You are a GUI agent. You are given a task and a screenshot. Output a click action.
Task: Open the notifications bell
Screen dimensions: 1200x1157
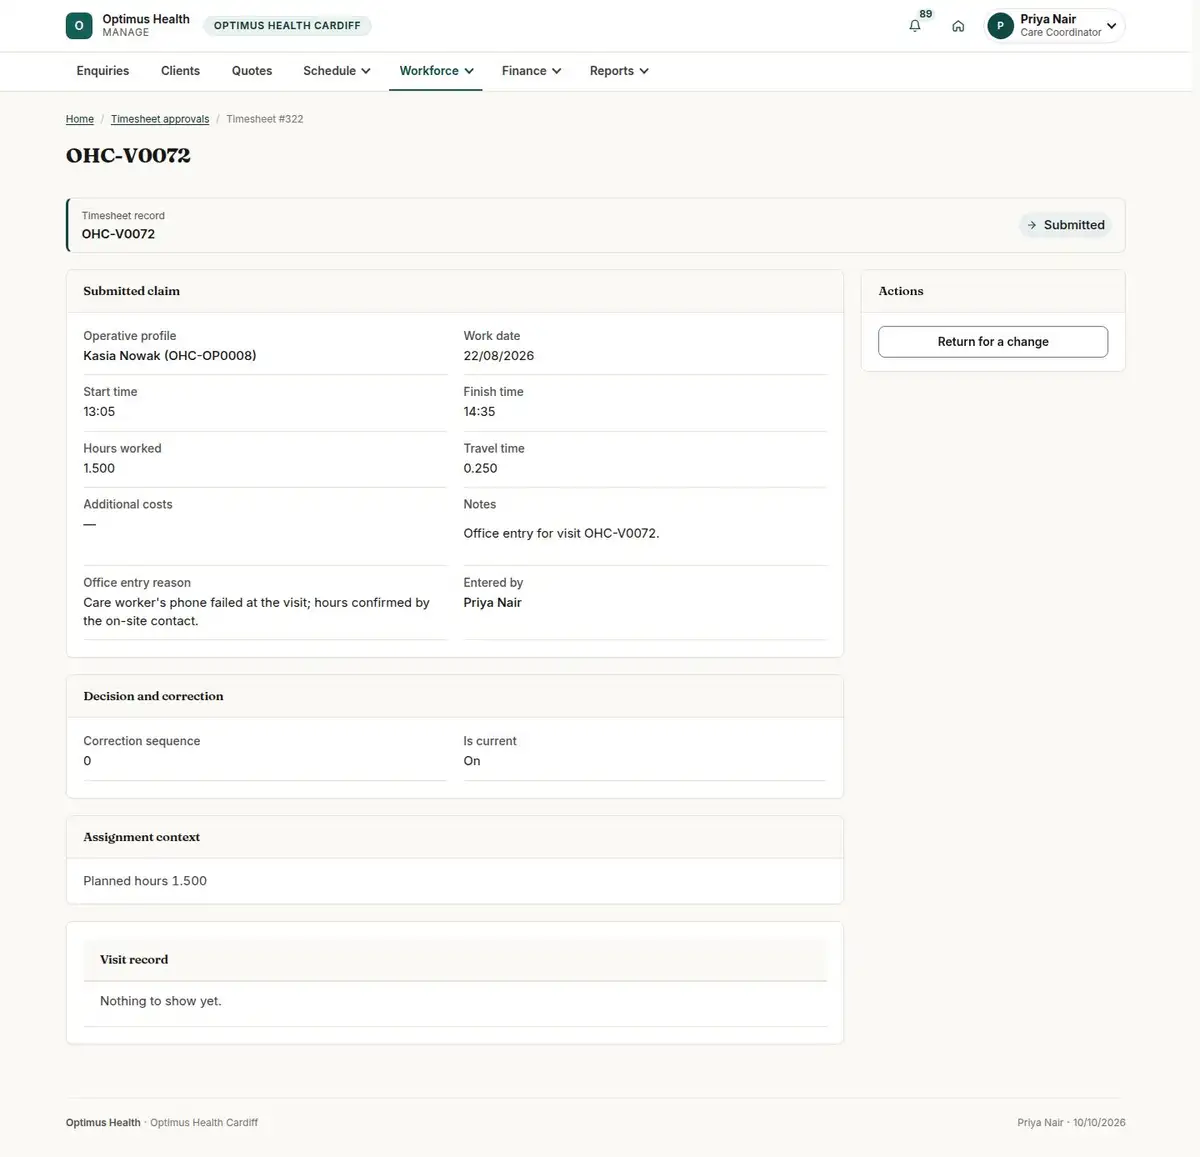[x=915, y=26]
